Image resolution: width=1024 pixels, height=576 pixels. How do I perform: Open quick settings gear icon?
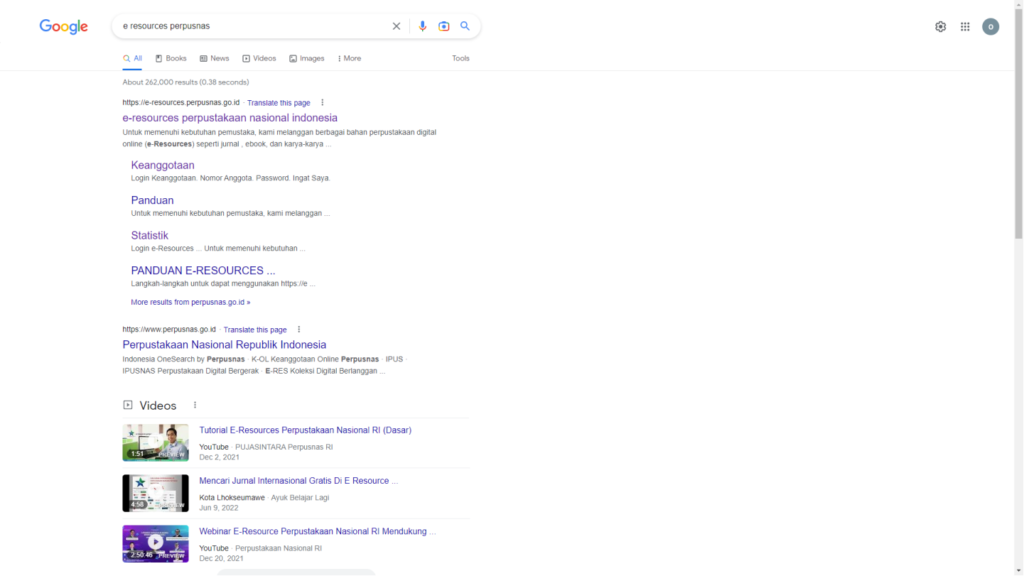940,27
